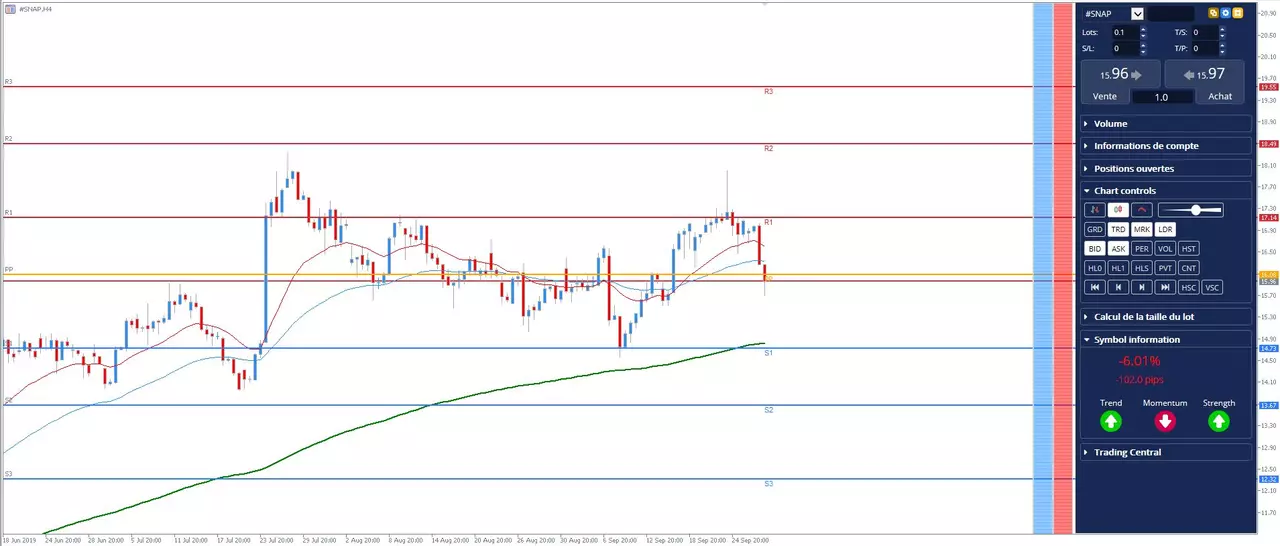
Task: Select the candlestick chart type icon
Action: pyautogui.click(x=1118, y=210)
